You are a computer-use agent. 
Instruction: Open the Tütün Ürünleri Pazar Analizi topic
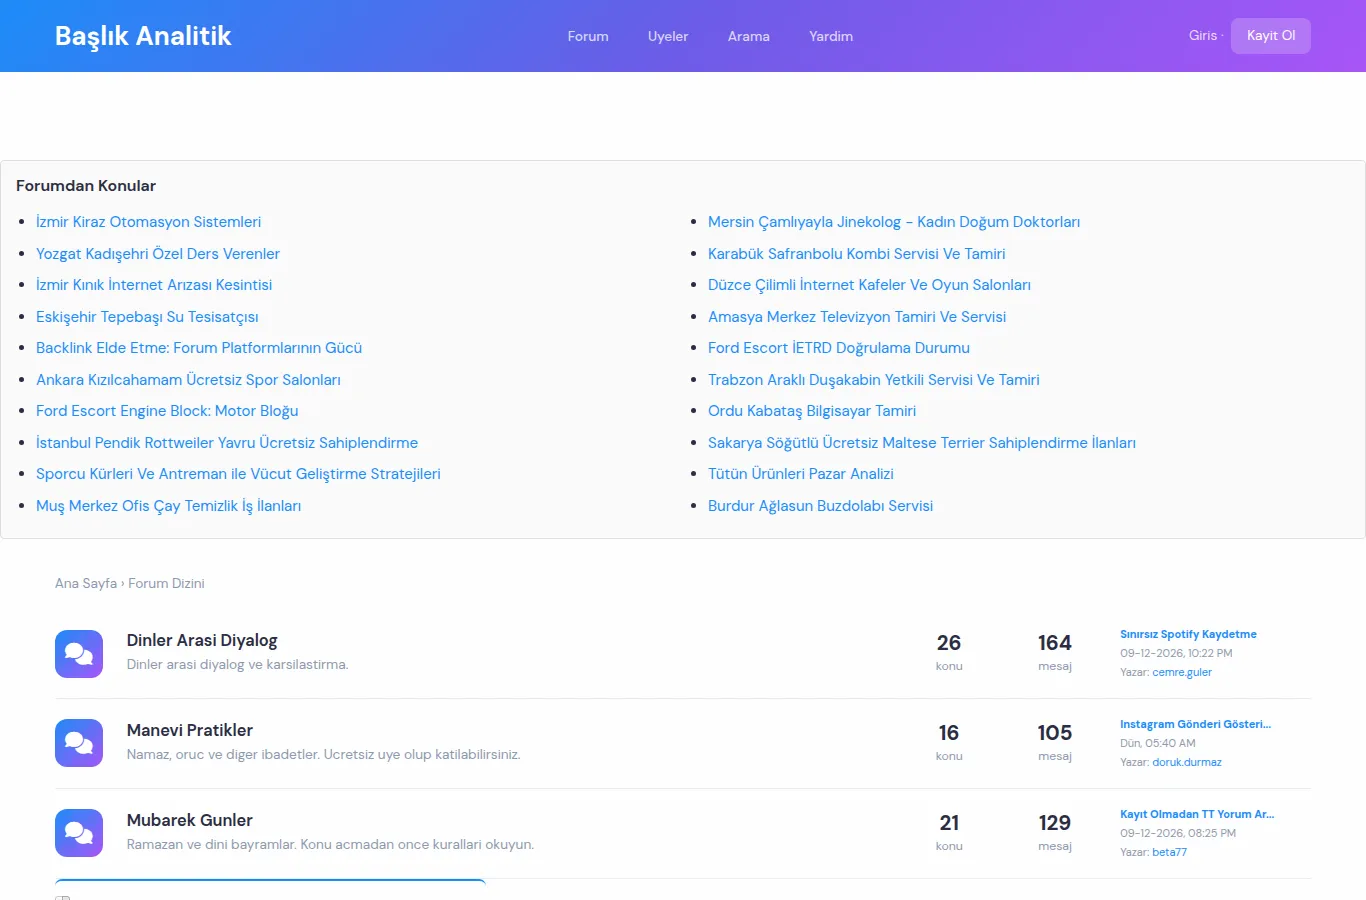(x=801, y=474)
